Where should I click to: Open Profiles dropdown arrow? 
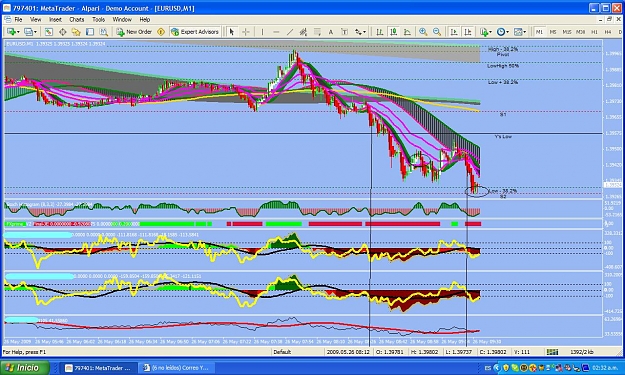(35, 32)
